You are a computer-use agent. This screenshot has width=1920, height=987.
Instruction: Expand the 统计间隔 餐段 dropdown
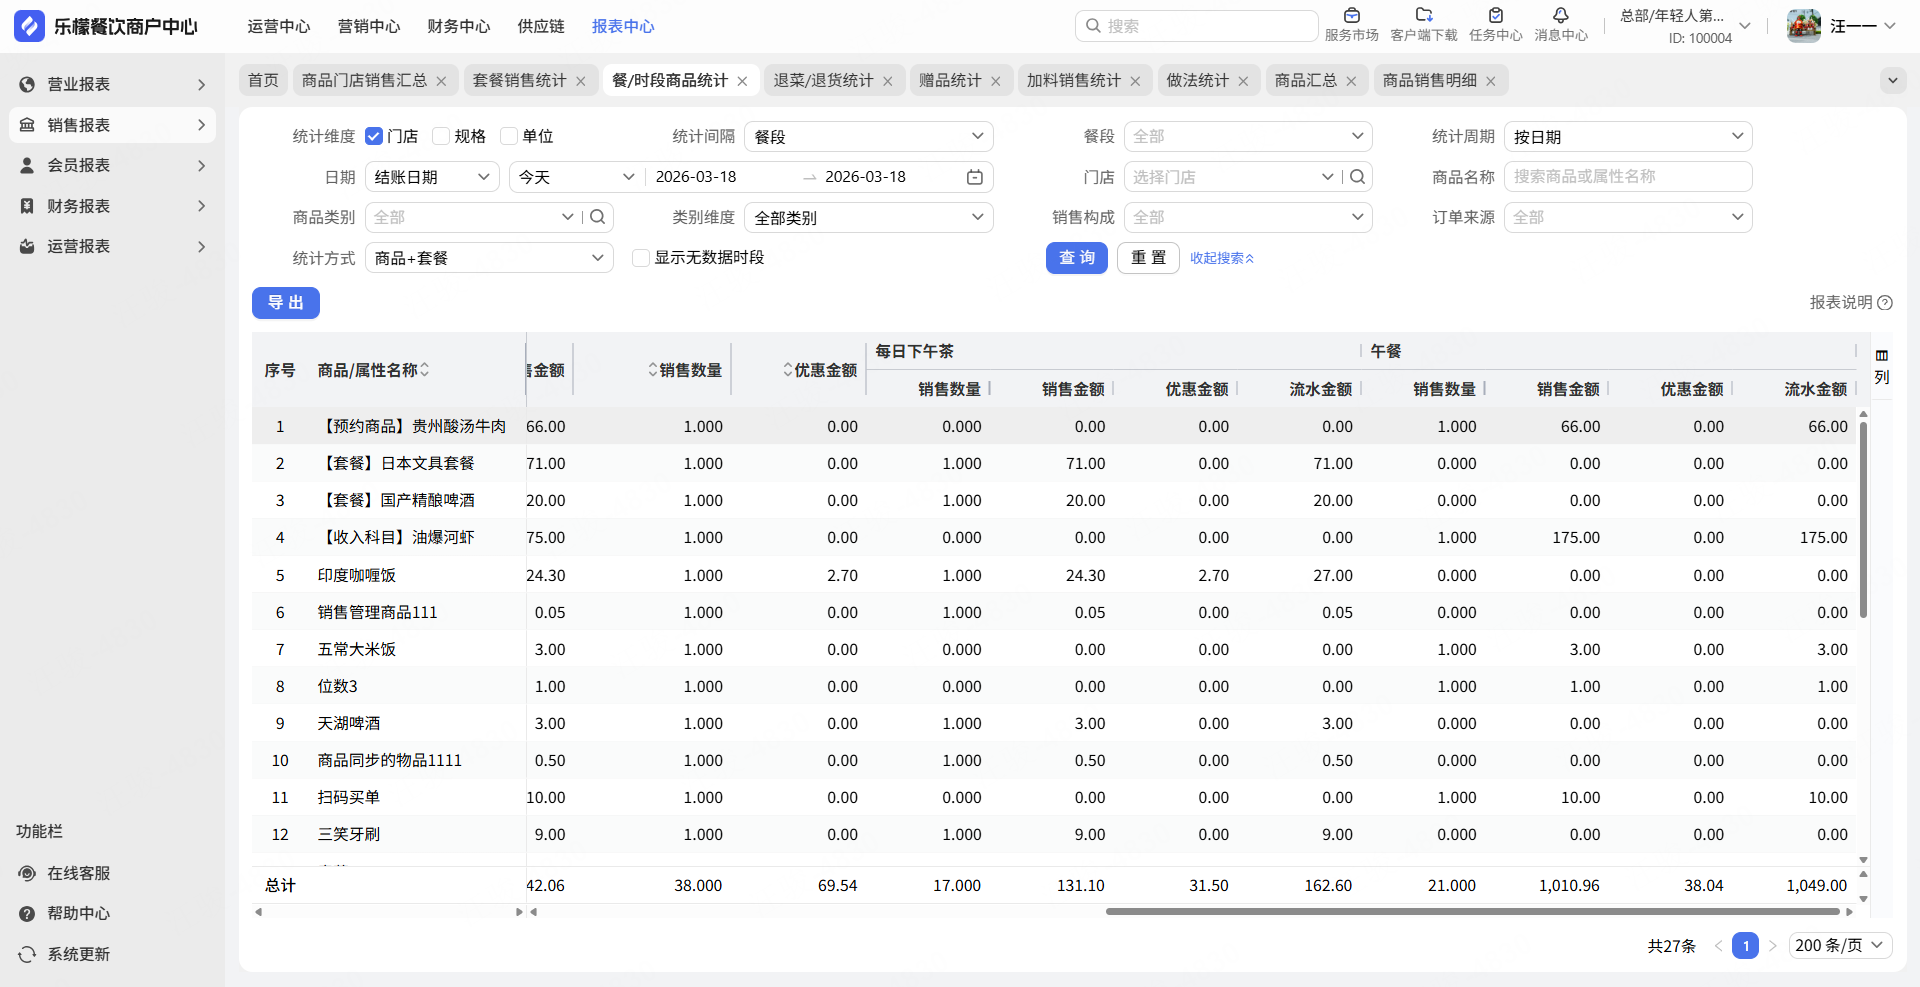868,136
